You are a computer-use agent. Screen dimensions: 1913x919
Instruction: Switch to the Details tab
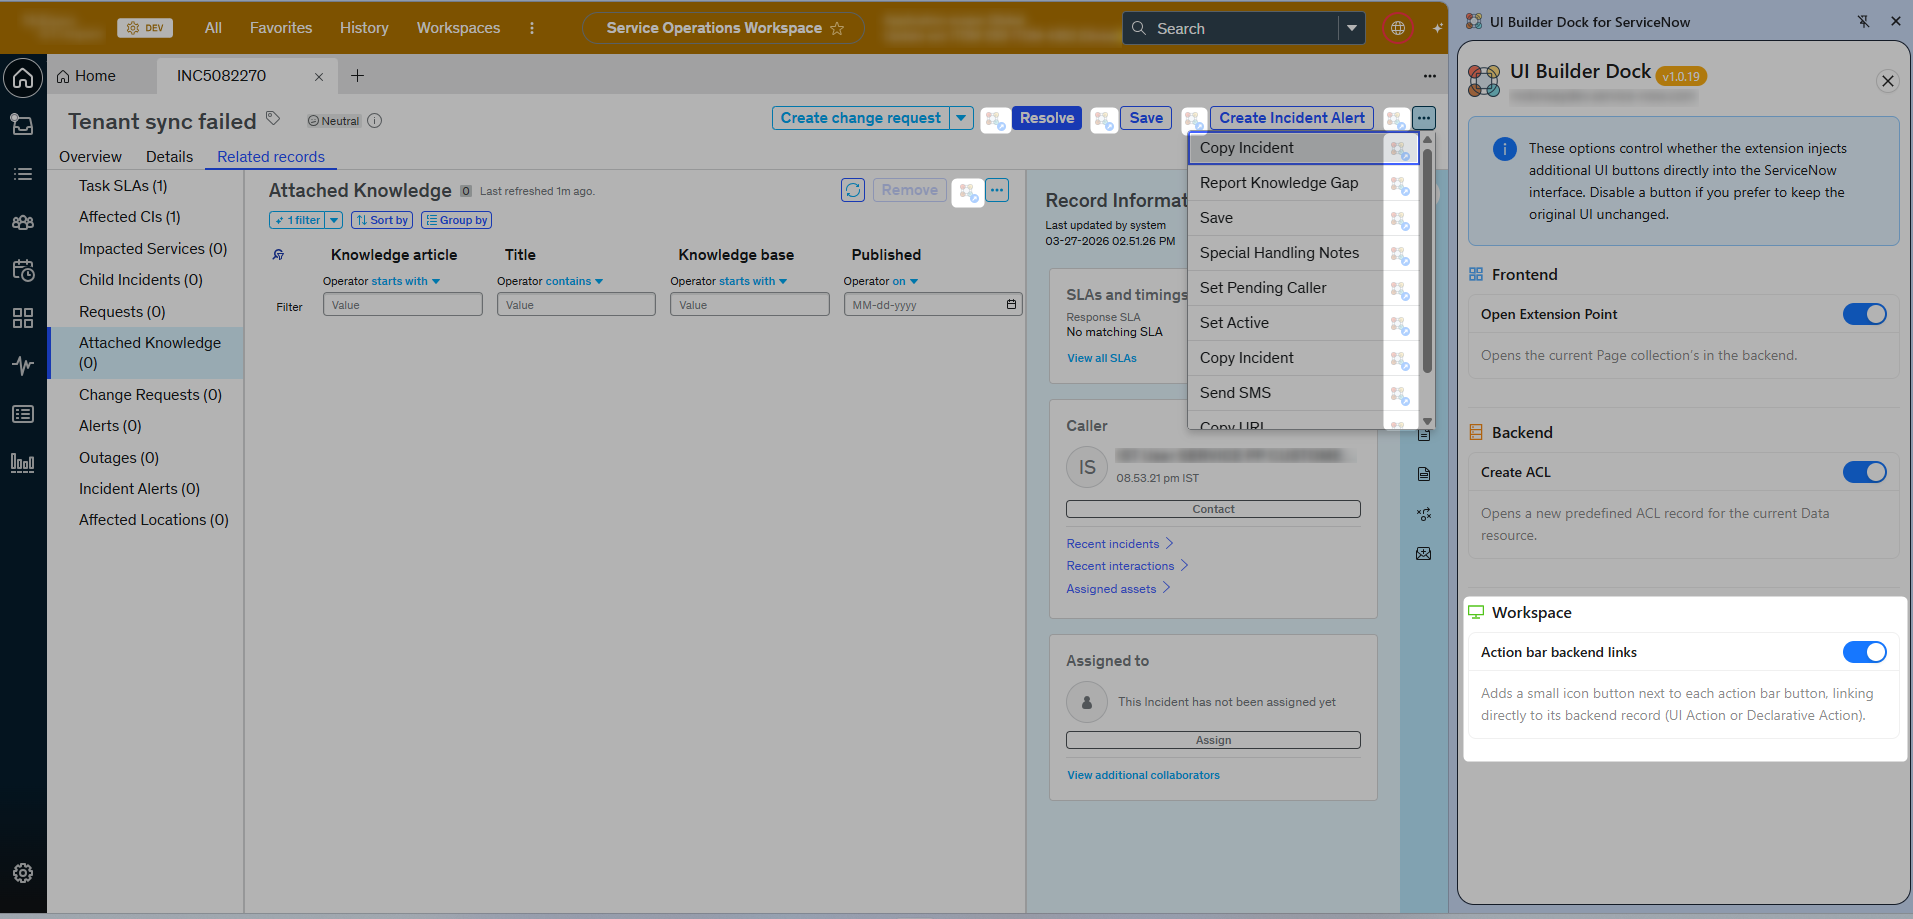tap(169, 157)
